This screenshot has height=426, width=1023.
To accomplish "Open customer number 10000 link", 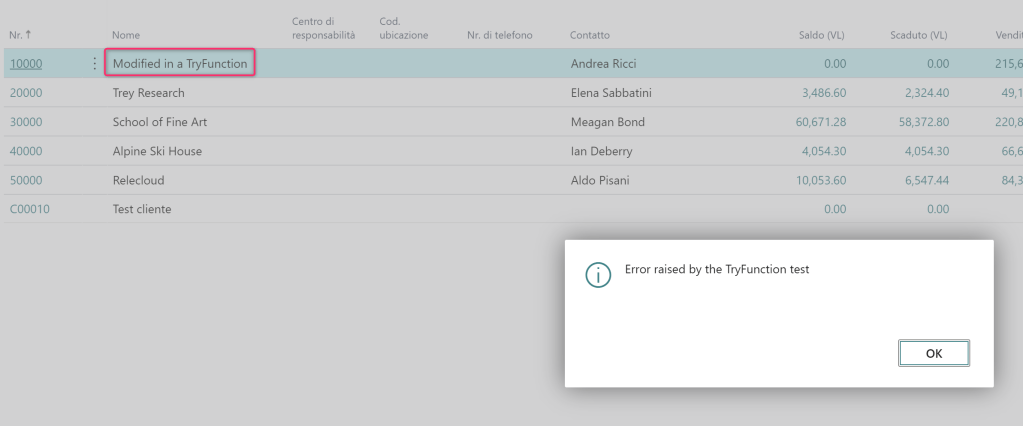I will click(x=26, y=64).
